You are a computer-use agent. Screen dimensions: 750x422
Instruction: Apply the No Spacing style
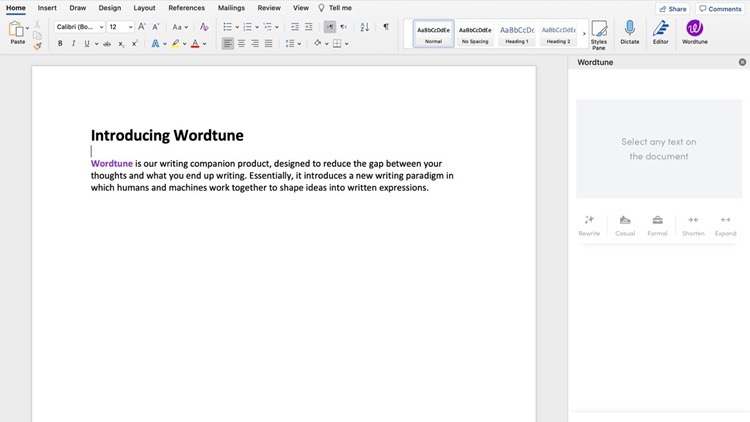tap(475, 34)
